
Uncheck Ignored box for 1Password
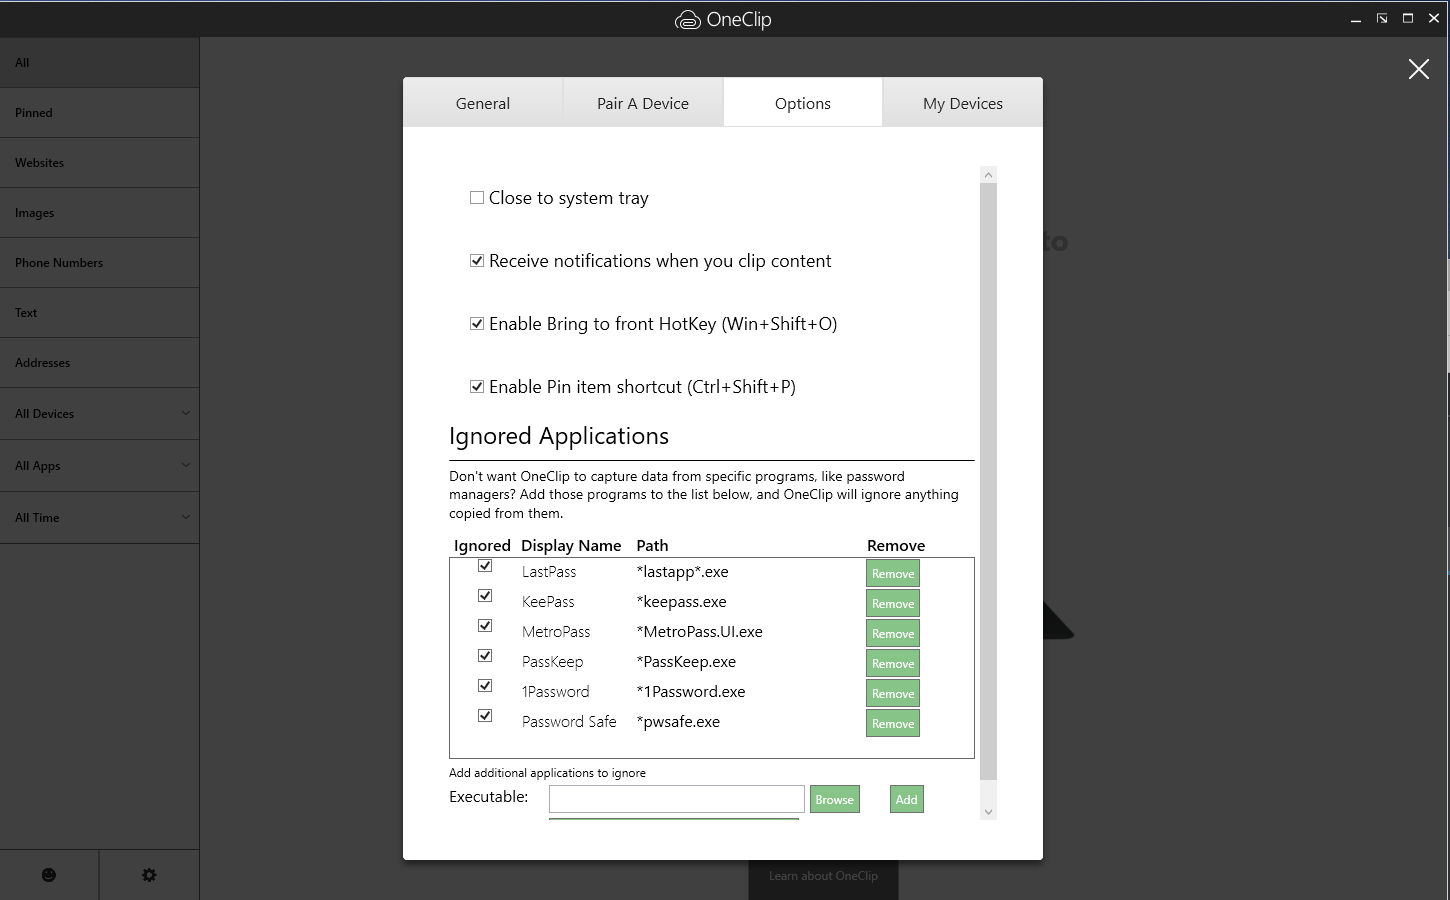485,686
